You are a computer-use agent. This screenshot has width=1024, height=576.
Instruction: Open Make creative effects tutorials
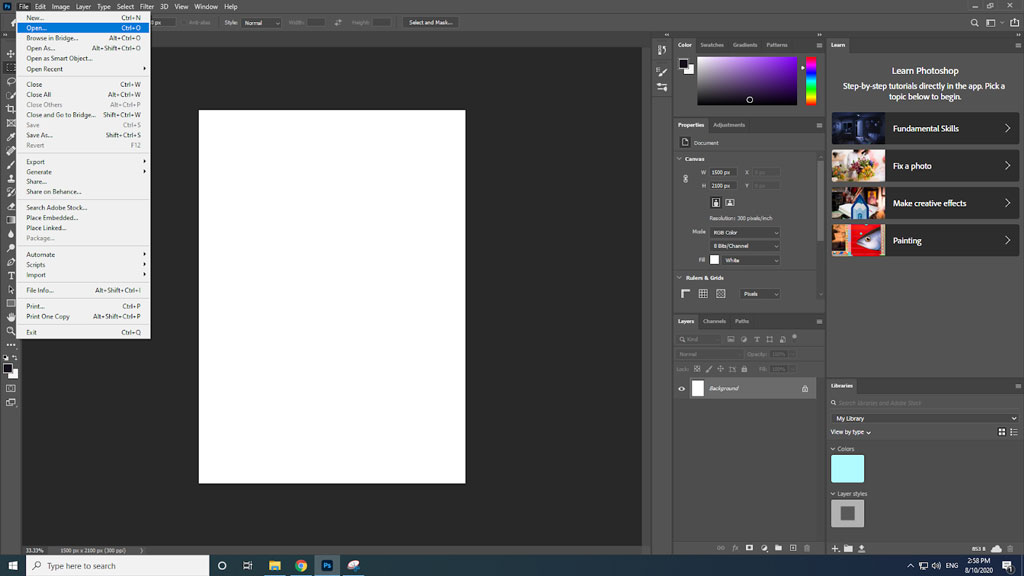[x=925, y=203]
